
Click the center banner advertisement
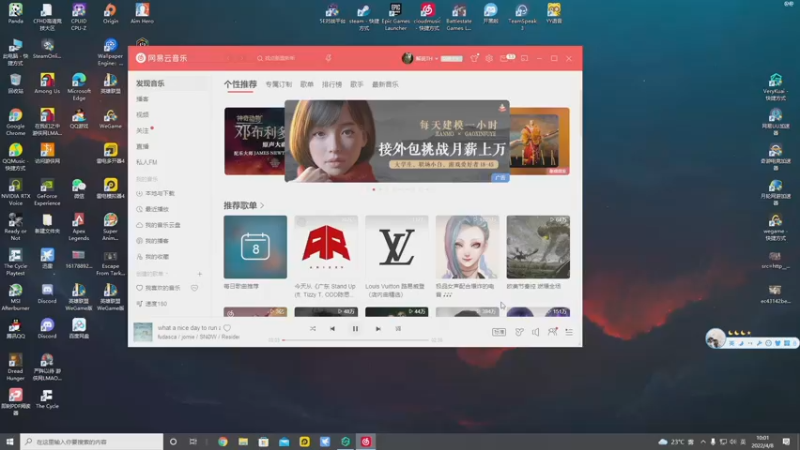tap(397, 141)
